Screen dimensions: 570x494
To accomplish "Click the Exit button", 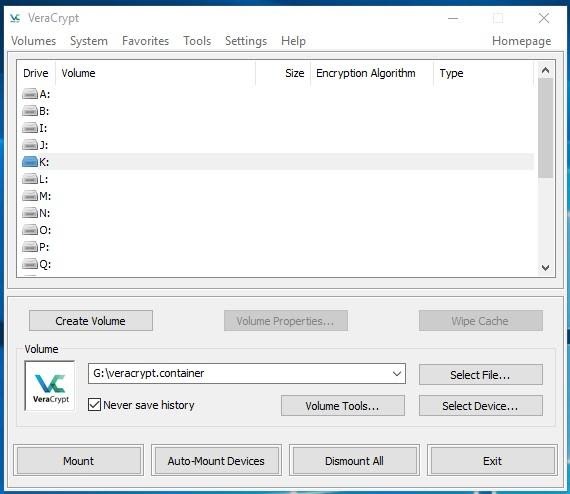I will click(x=492, y=461).
